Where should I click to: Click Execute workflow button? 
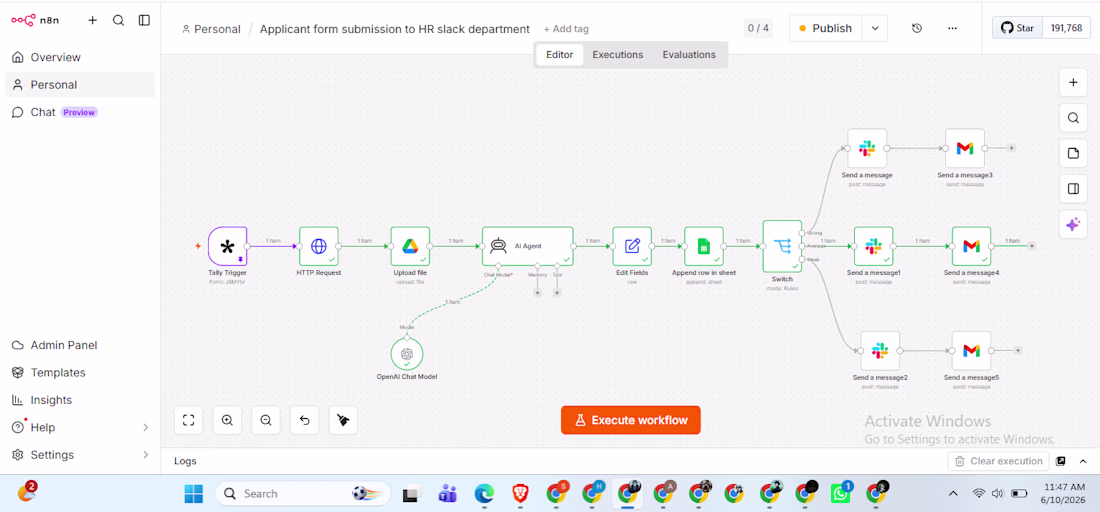coord(631,420)
